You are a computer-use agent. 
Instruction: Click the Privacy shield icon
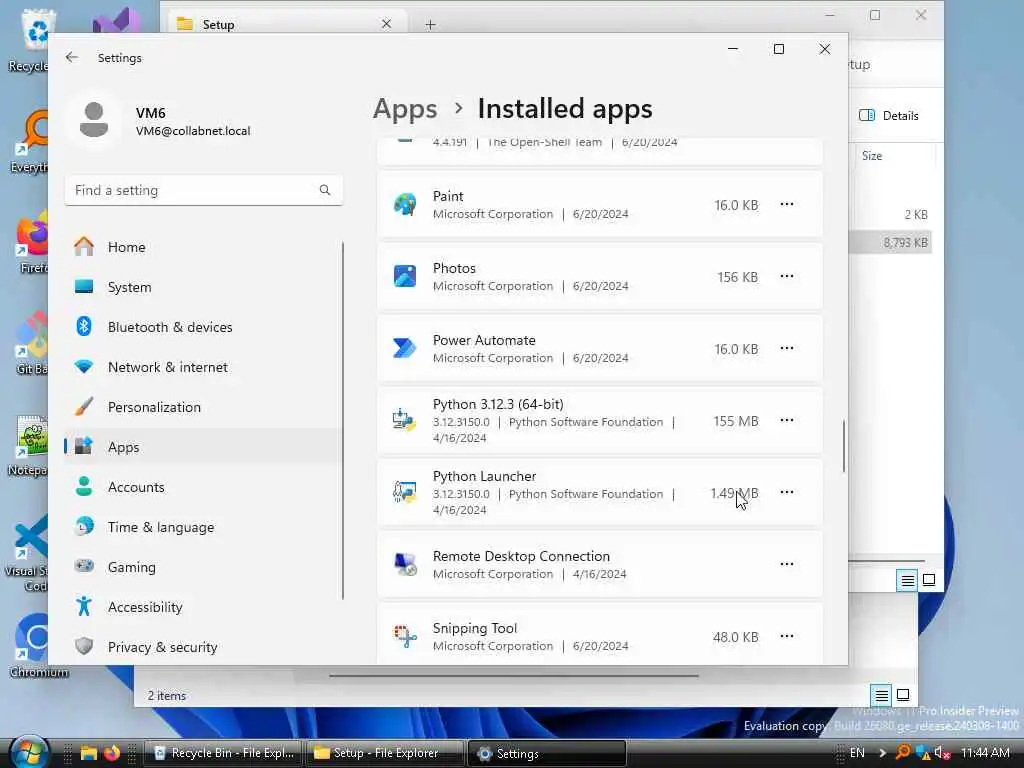click(x=84, y=646)
